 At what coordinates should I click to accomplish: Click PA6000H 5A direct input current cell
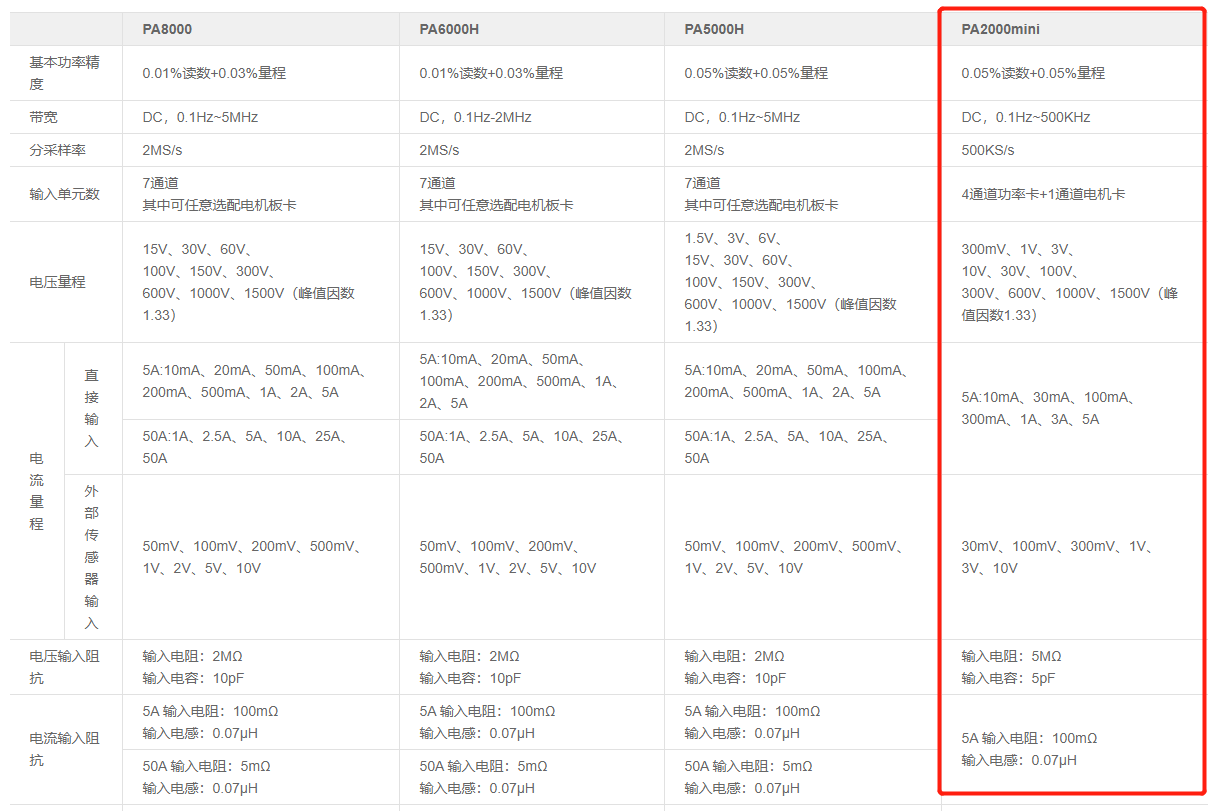(x=519, y=381)
